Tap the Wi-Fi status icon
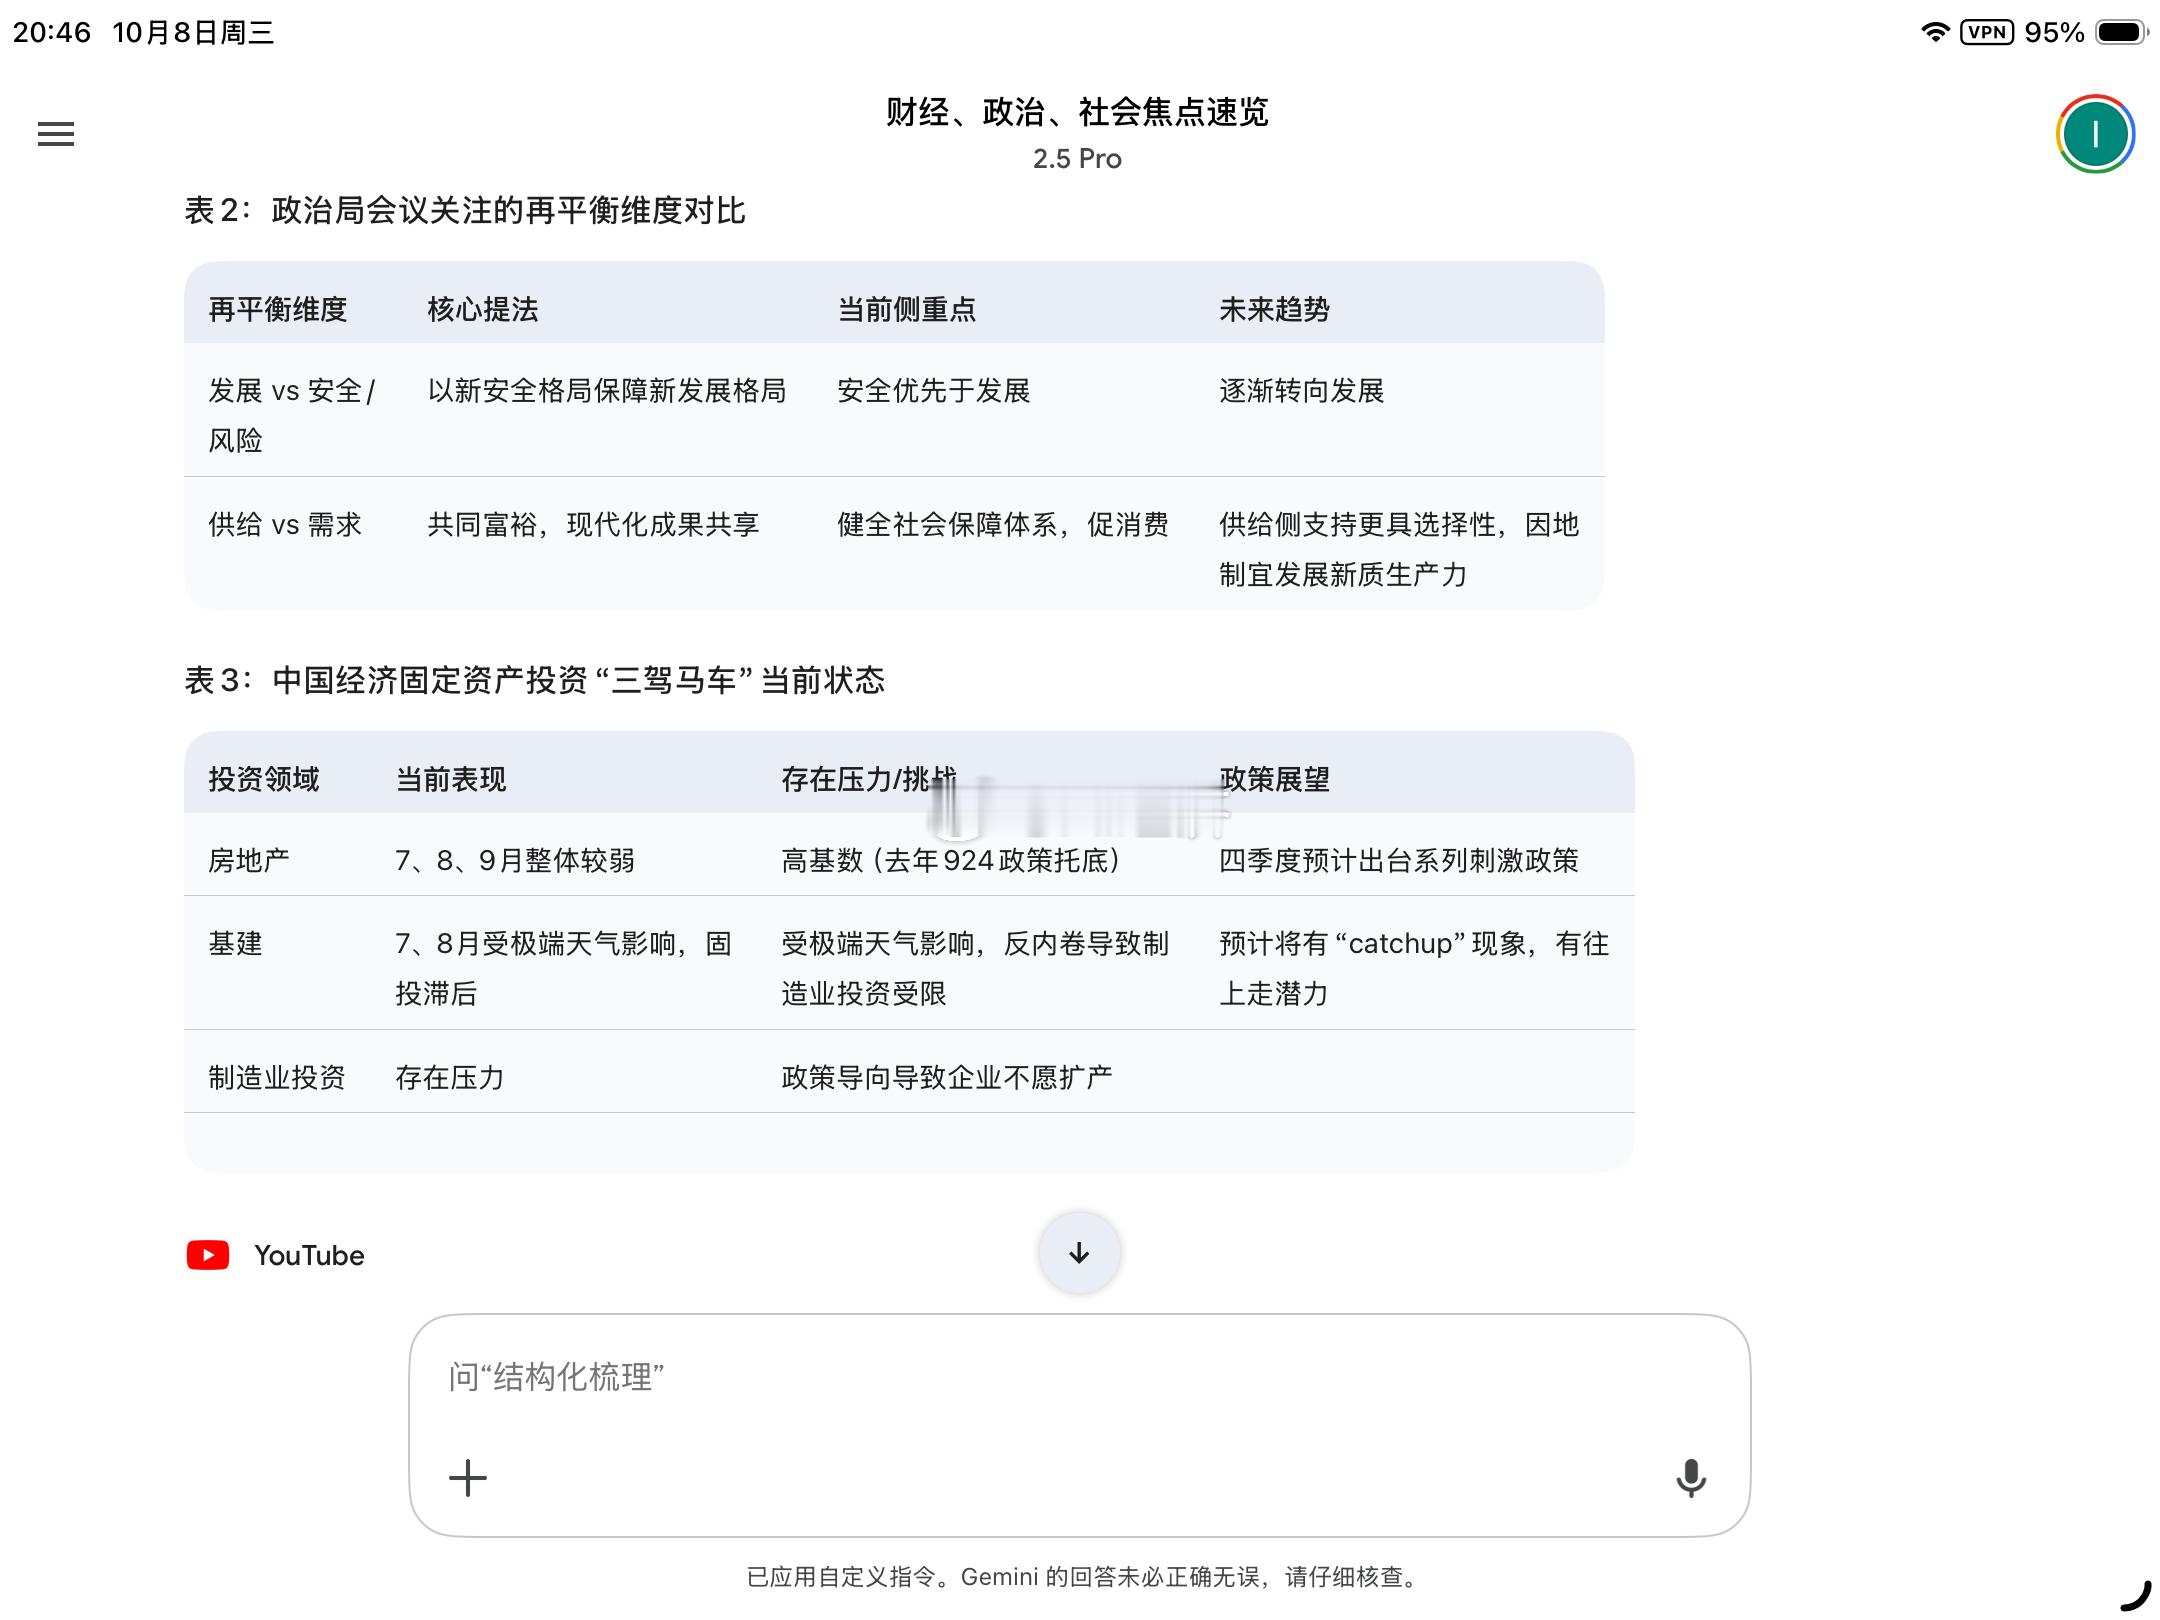 tap(1935, 32)
